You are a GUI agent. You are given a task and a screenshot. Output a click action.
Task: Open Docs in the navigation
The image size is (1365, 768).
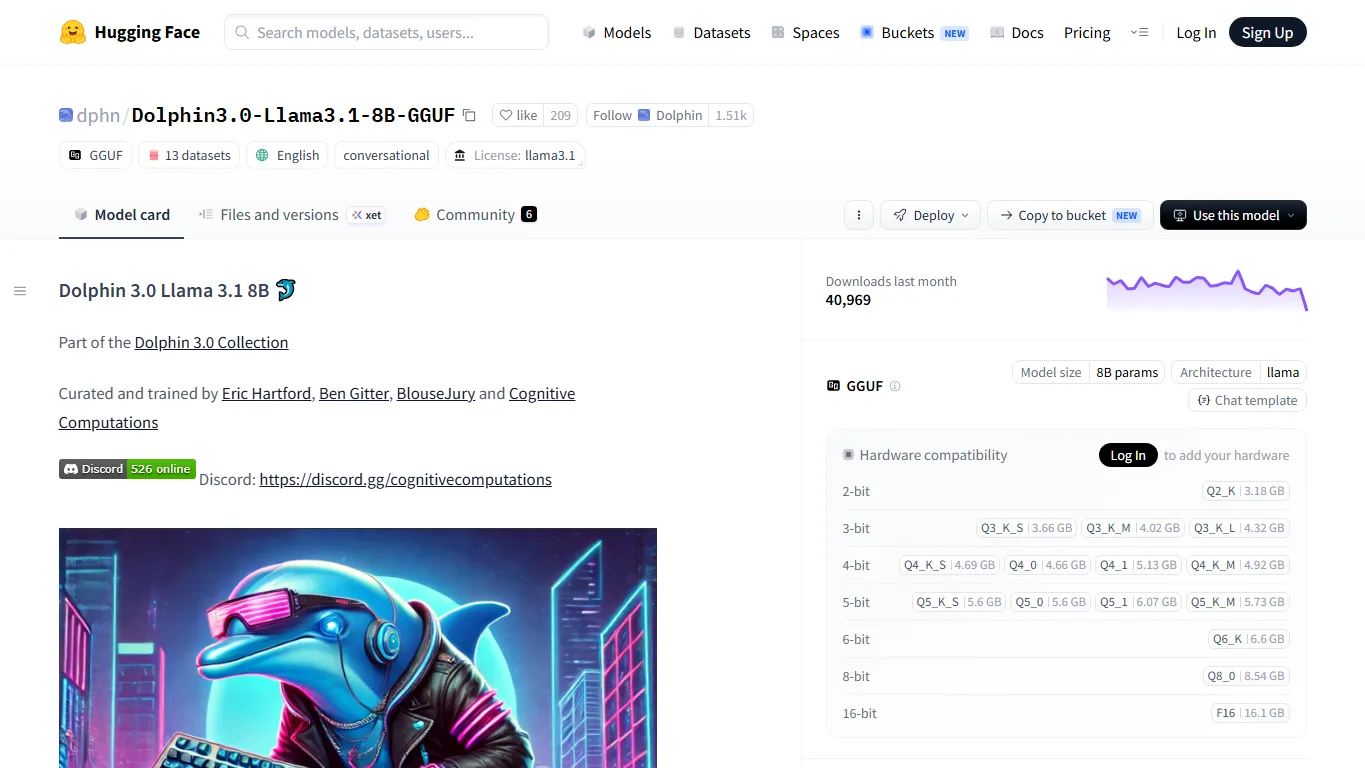[x=1016, y=32]
